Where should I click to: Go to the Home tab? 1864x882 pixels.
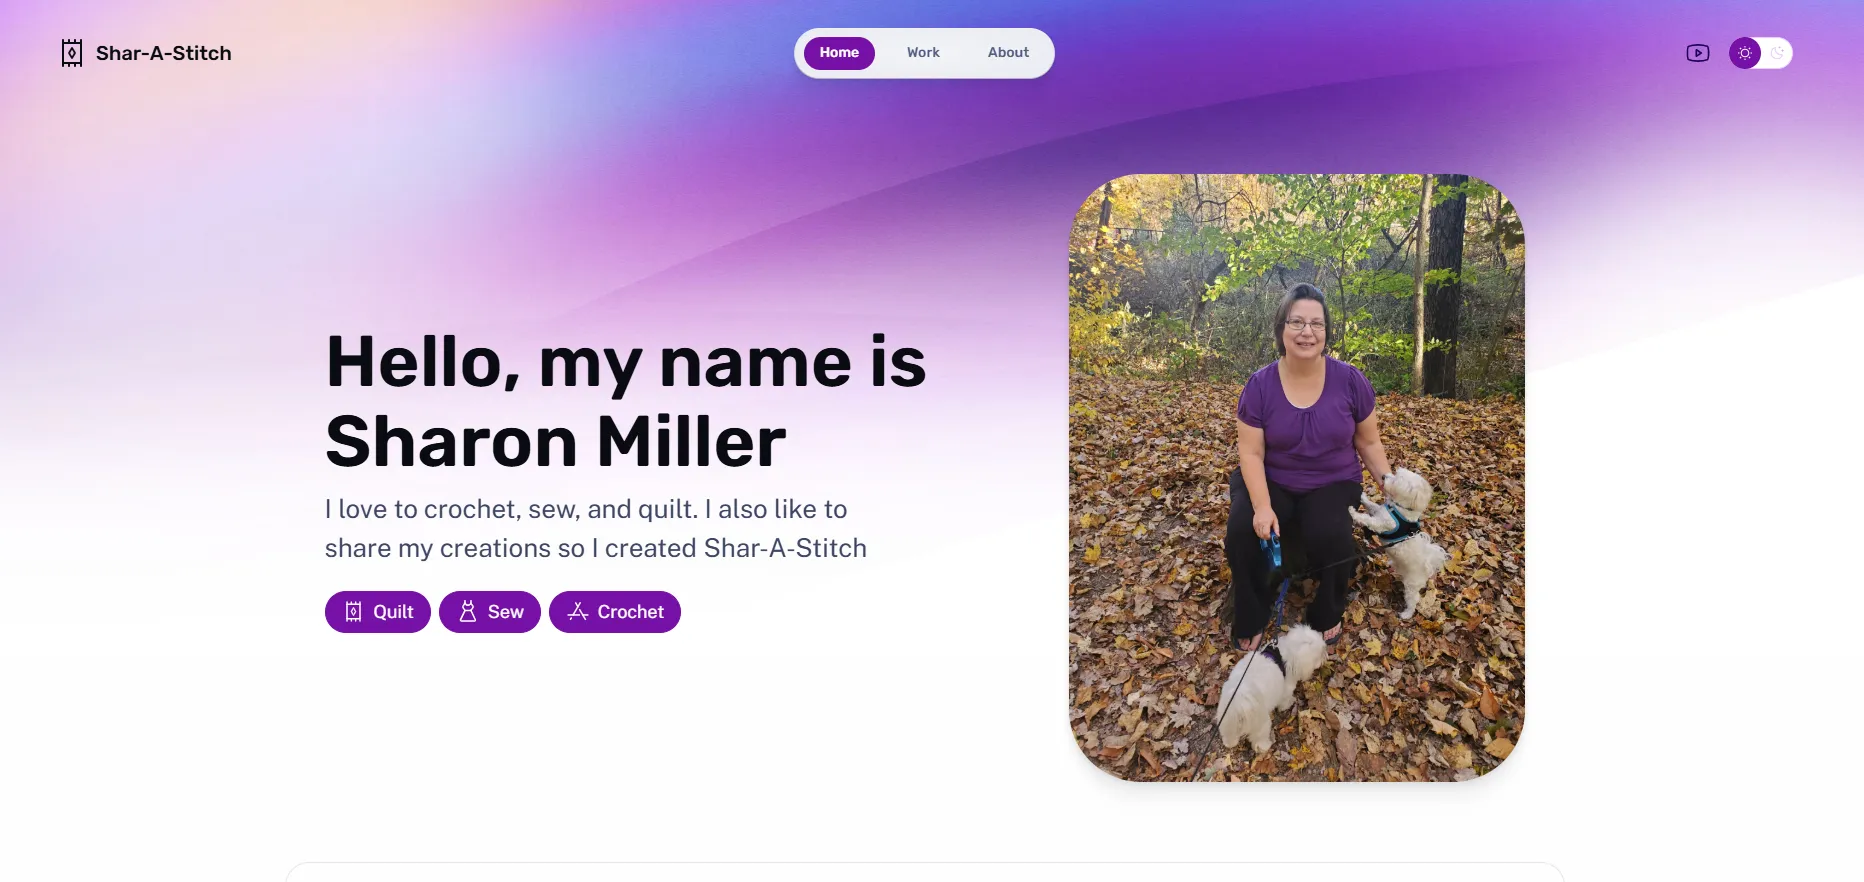pyautogui.click(x=839, y=53)
